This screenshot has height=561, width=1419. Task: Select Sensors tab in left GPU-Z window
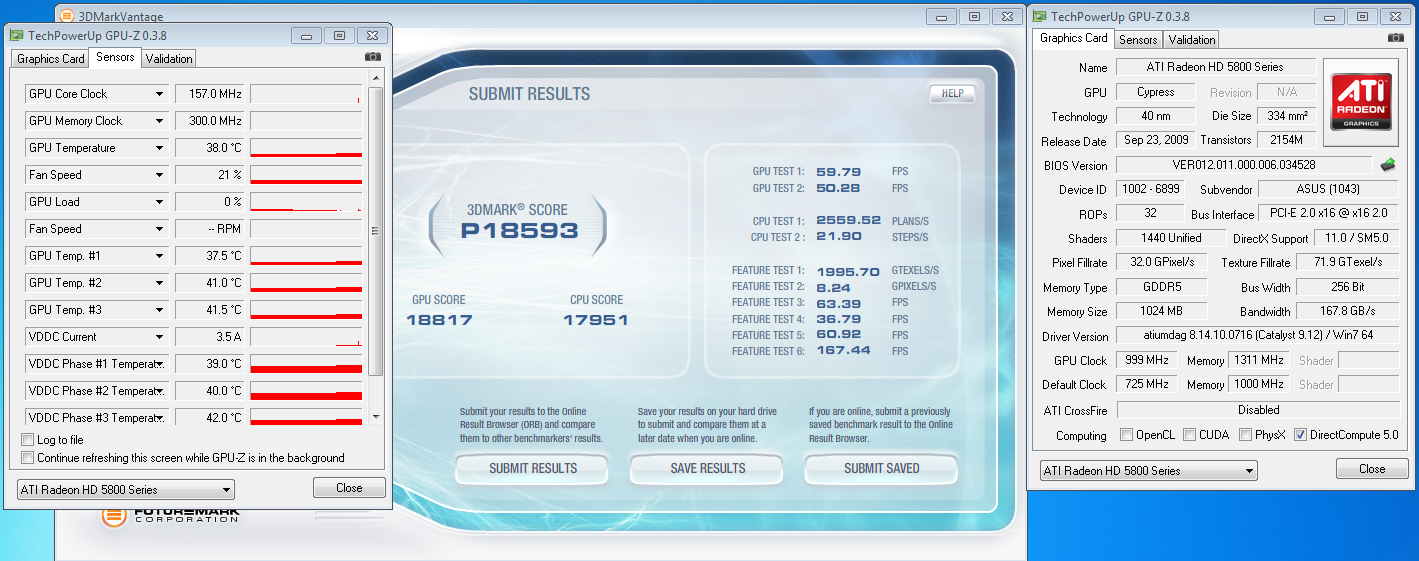click(x=115, y=58)
